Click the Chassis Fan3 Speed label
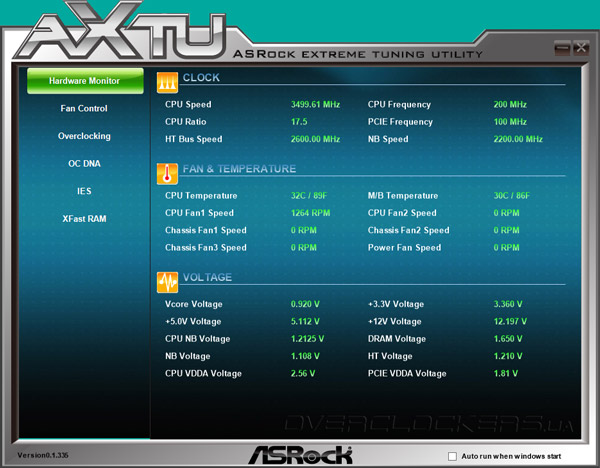Screen dimensions: 600x468 (x=205, y=248)
